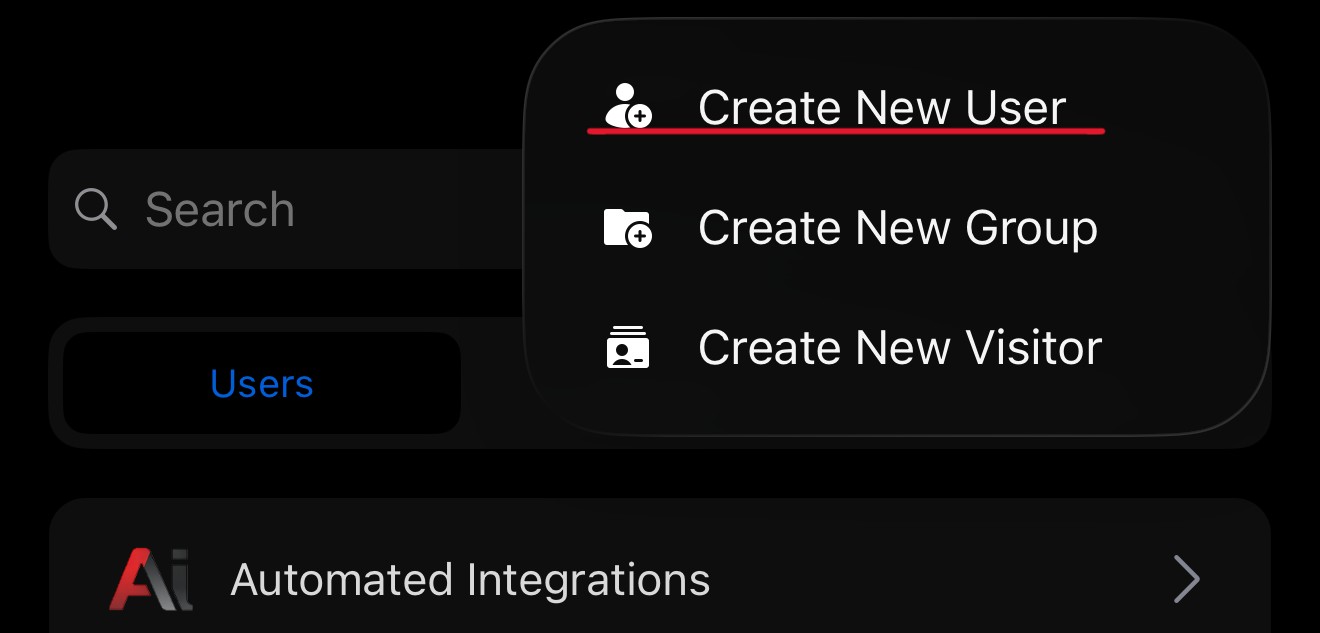The height and width of the screenshot is (633, 1320).
Task: Click the person-plus icon for new user
Action: click(629, 106)
